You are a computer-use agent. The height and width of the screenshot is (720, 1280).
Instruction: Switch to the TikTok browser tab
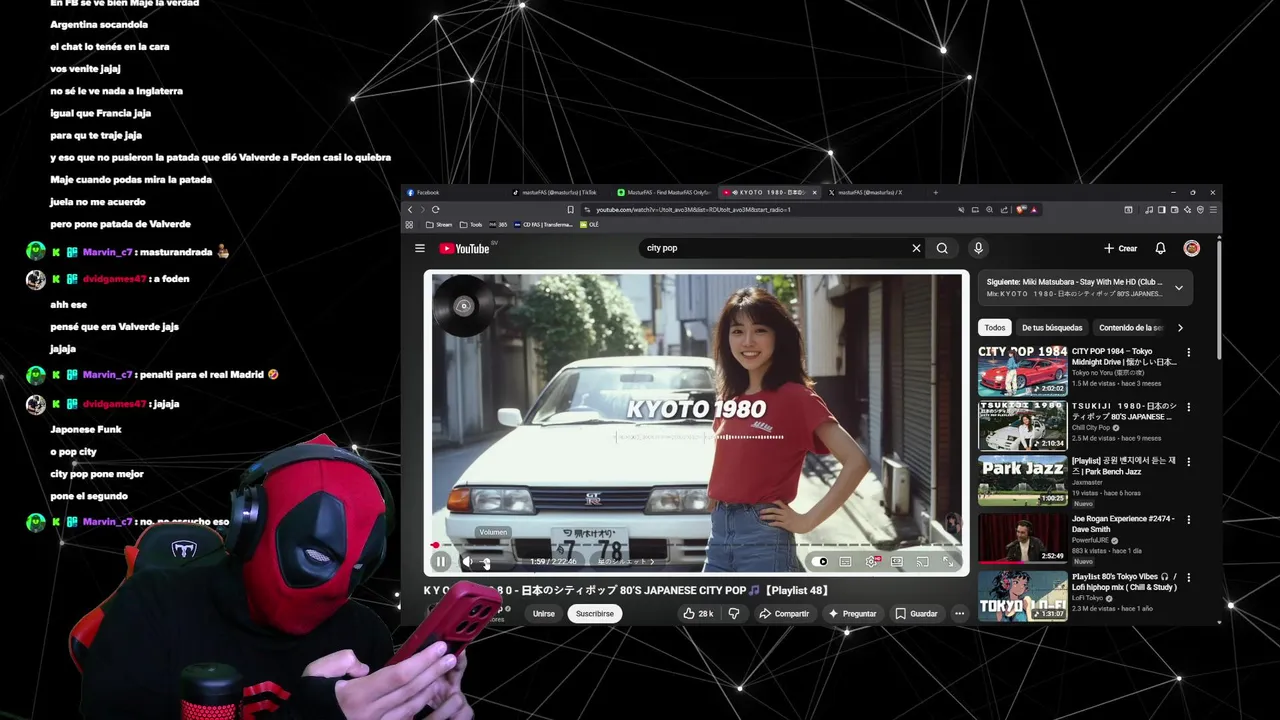[560, 192]
